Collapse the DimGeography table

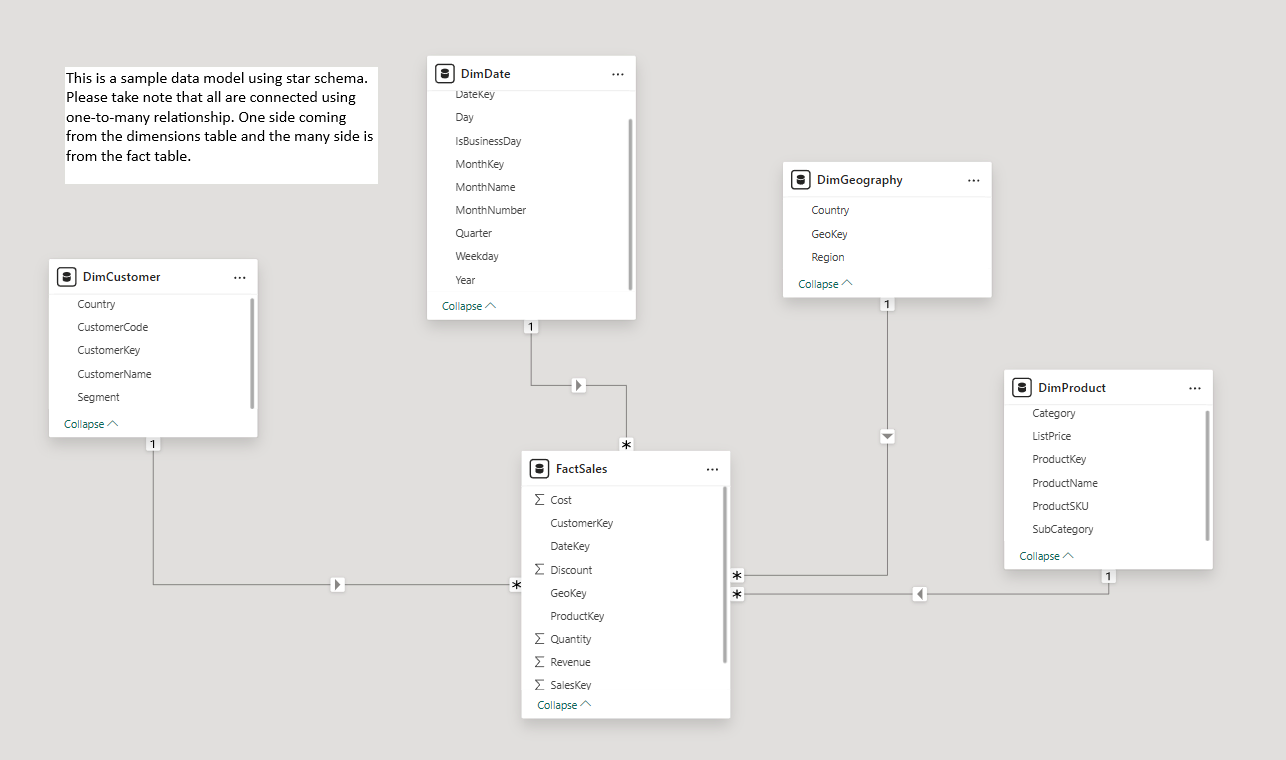(x=825, y=284)
